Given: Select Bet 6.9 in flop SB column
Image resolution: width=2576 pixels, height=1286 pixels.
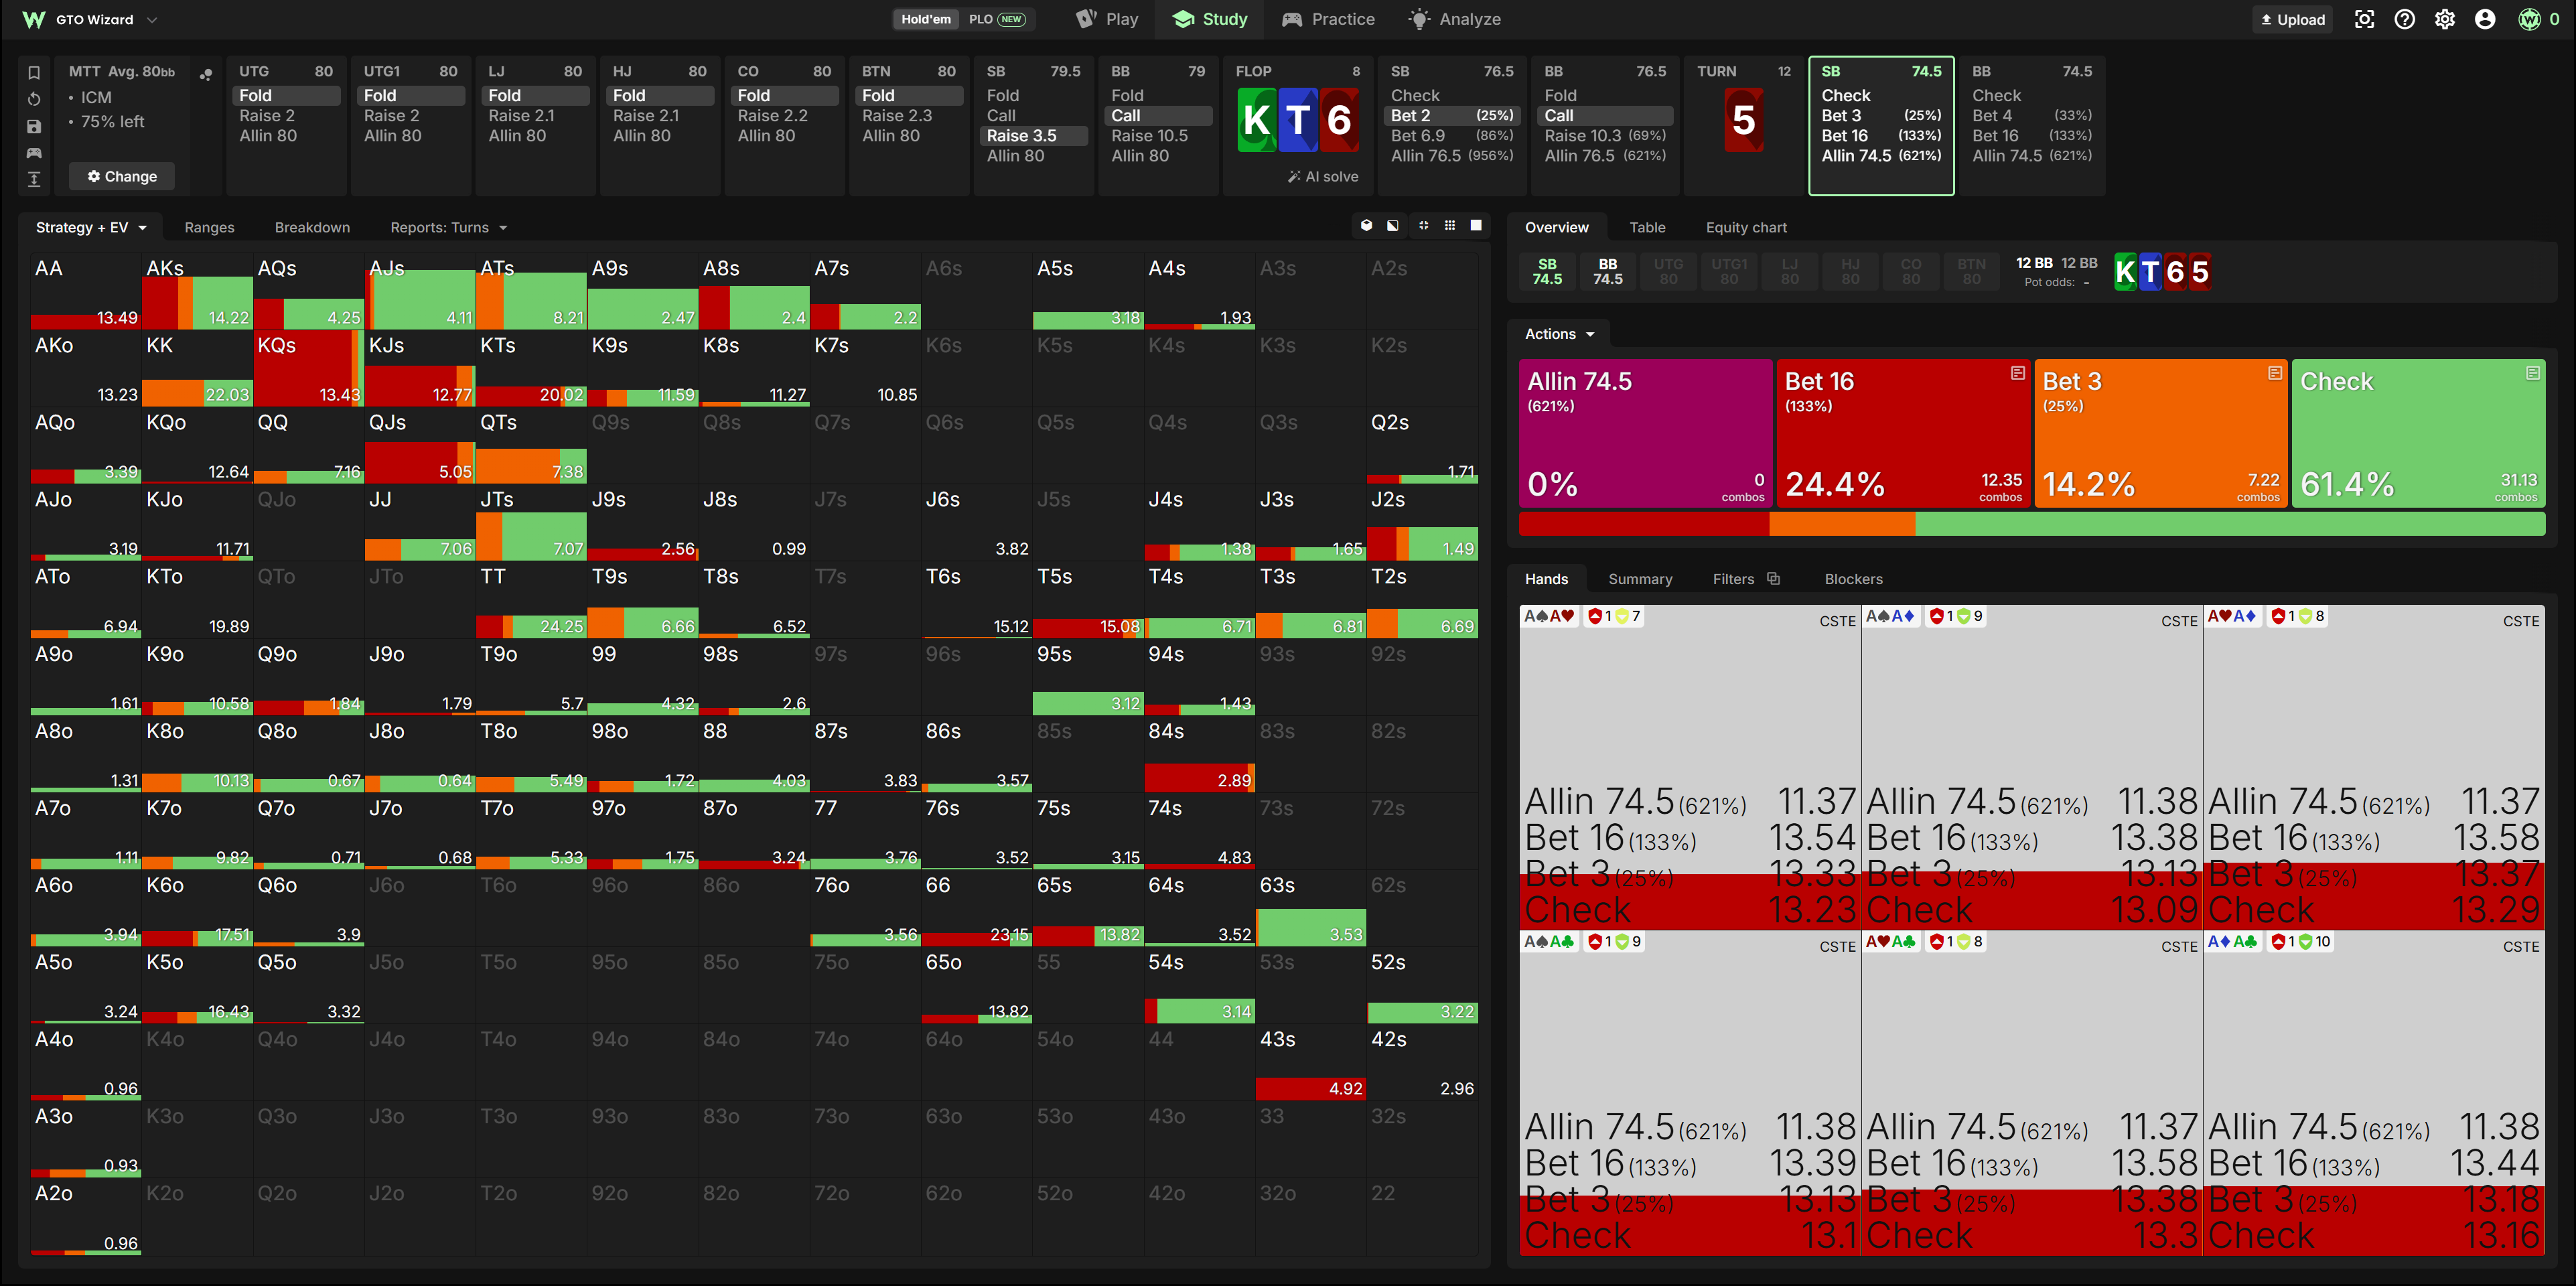Looking at the screenshot, I should click(1452, 136).
